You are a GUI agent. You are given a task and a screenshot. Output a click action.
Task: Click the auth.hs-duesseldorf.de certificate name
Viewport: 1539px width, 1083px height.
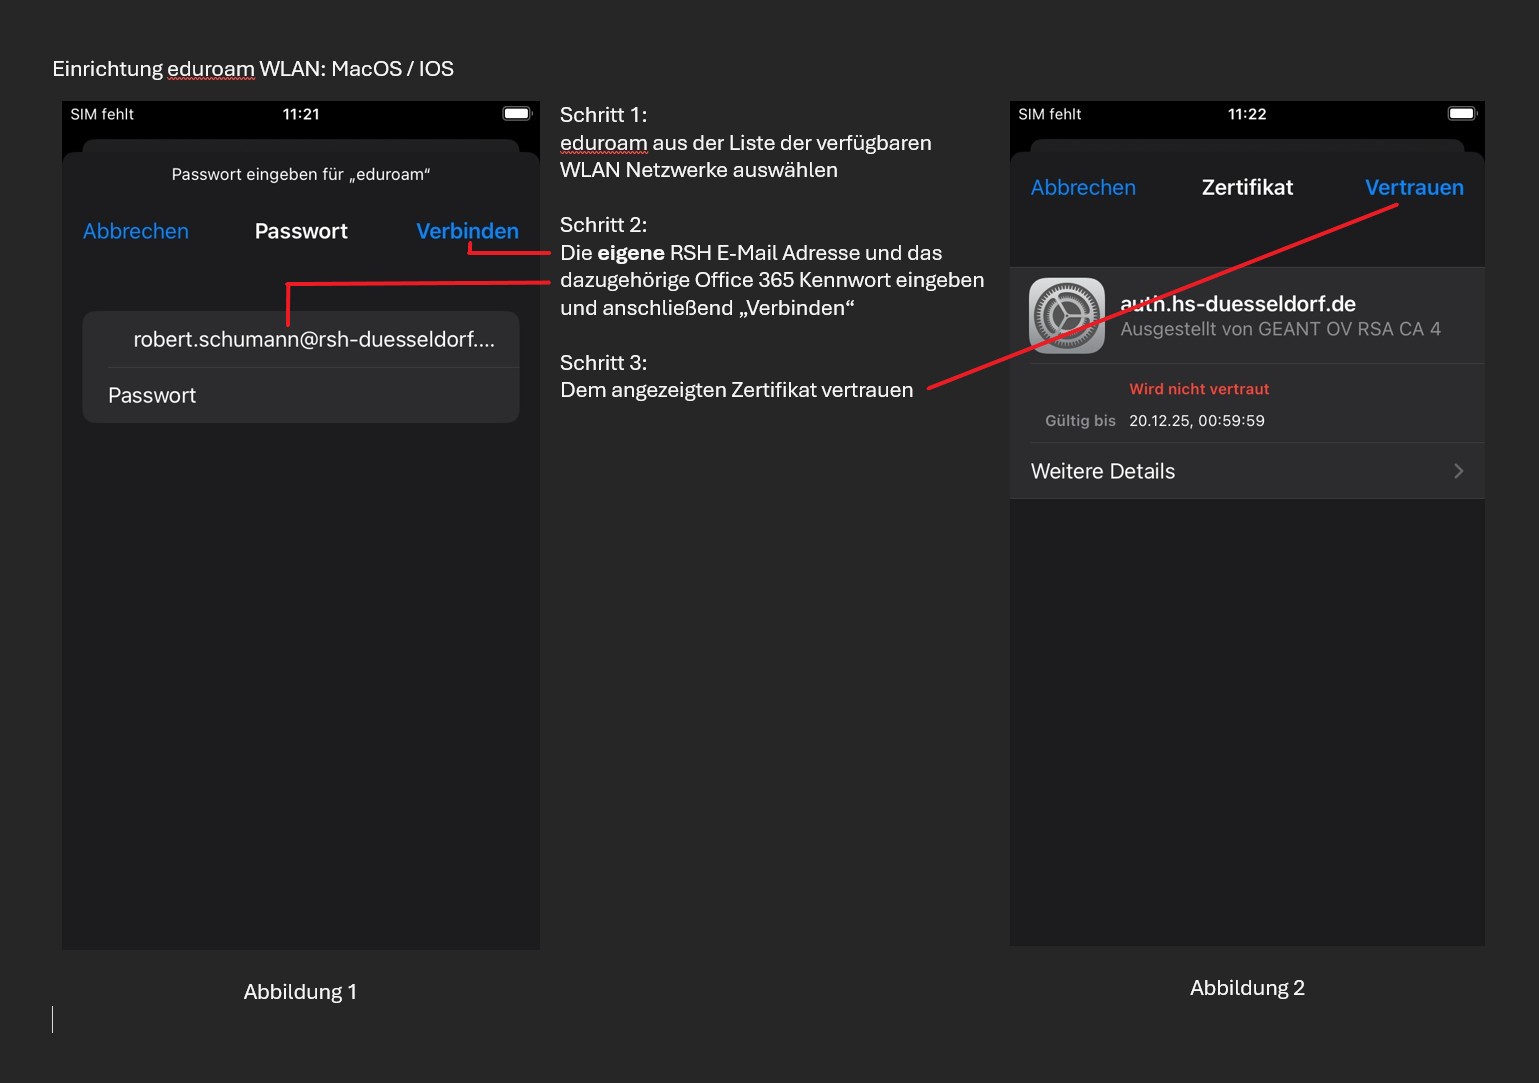tap(1238, 304)
